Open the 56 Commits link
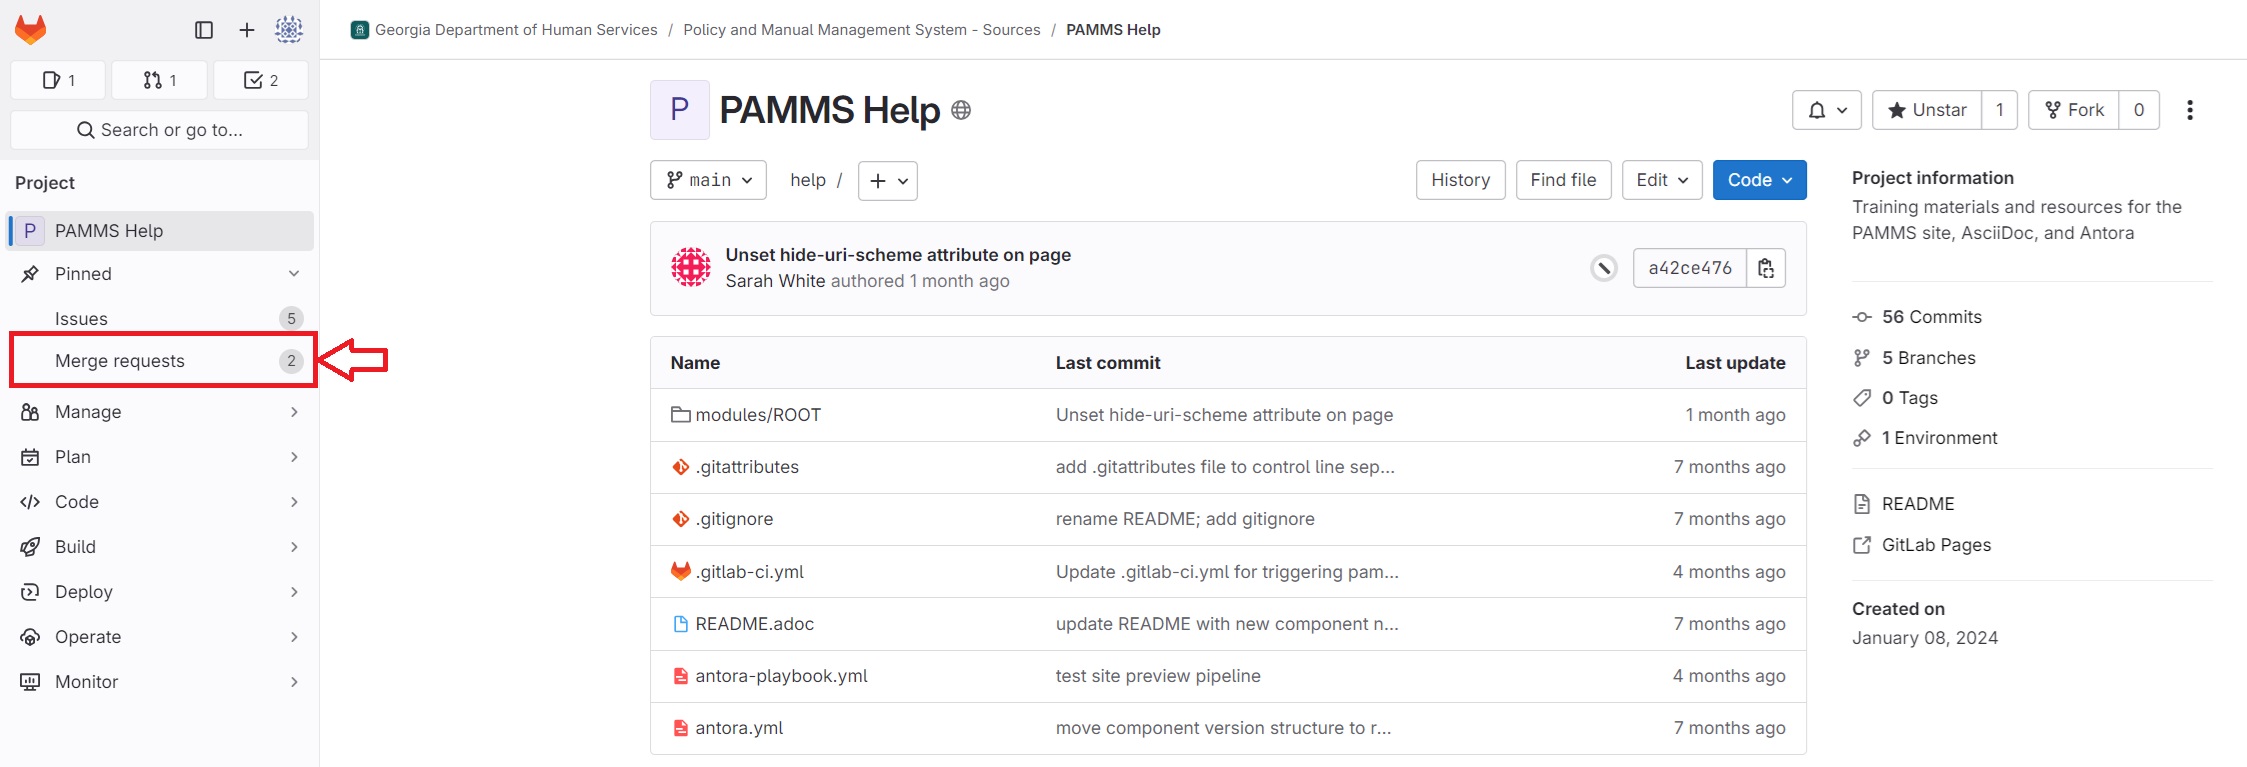 1931,317
